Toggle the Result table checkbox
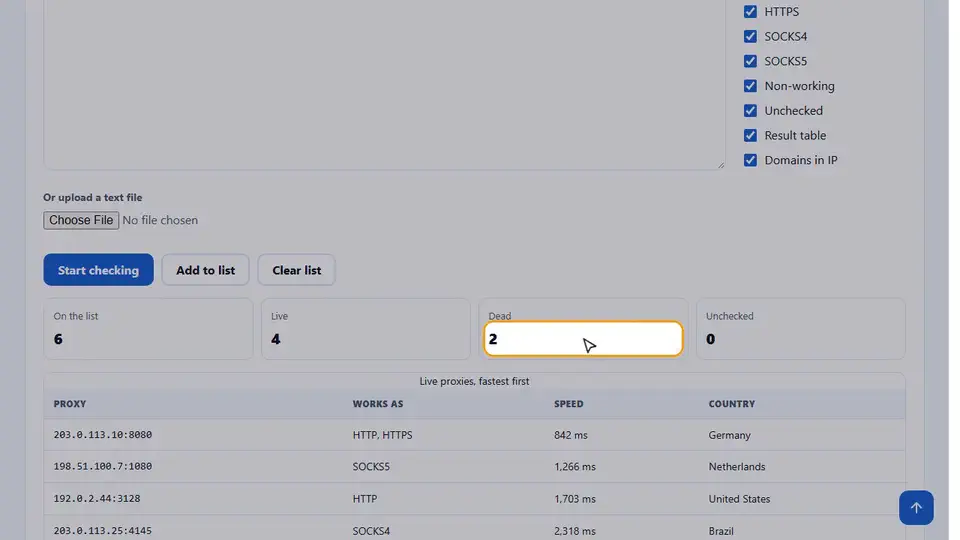960x540 pixels. pos(750,135)
